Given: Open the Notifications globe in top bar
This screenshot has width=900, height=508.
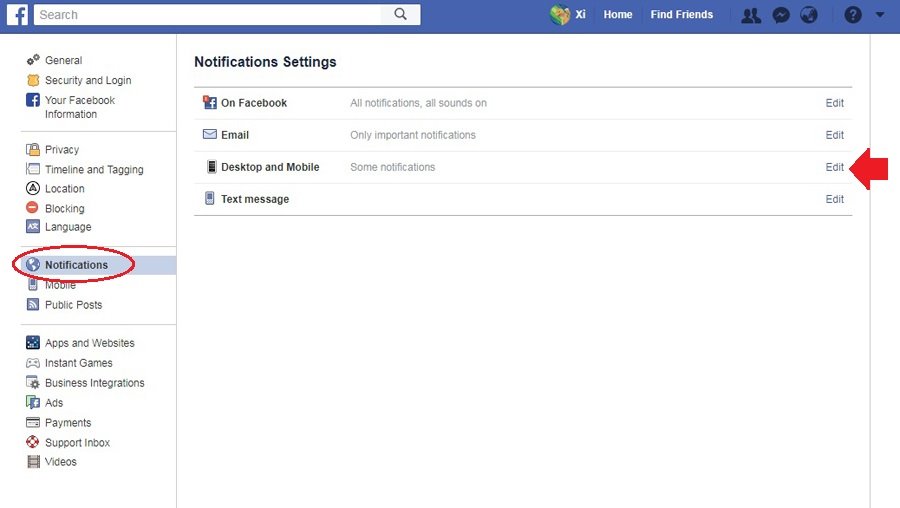Looking at the screenshot, I should coord(809,15).
